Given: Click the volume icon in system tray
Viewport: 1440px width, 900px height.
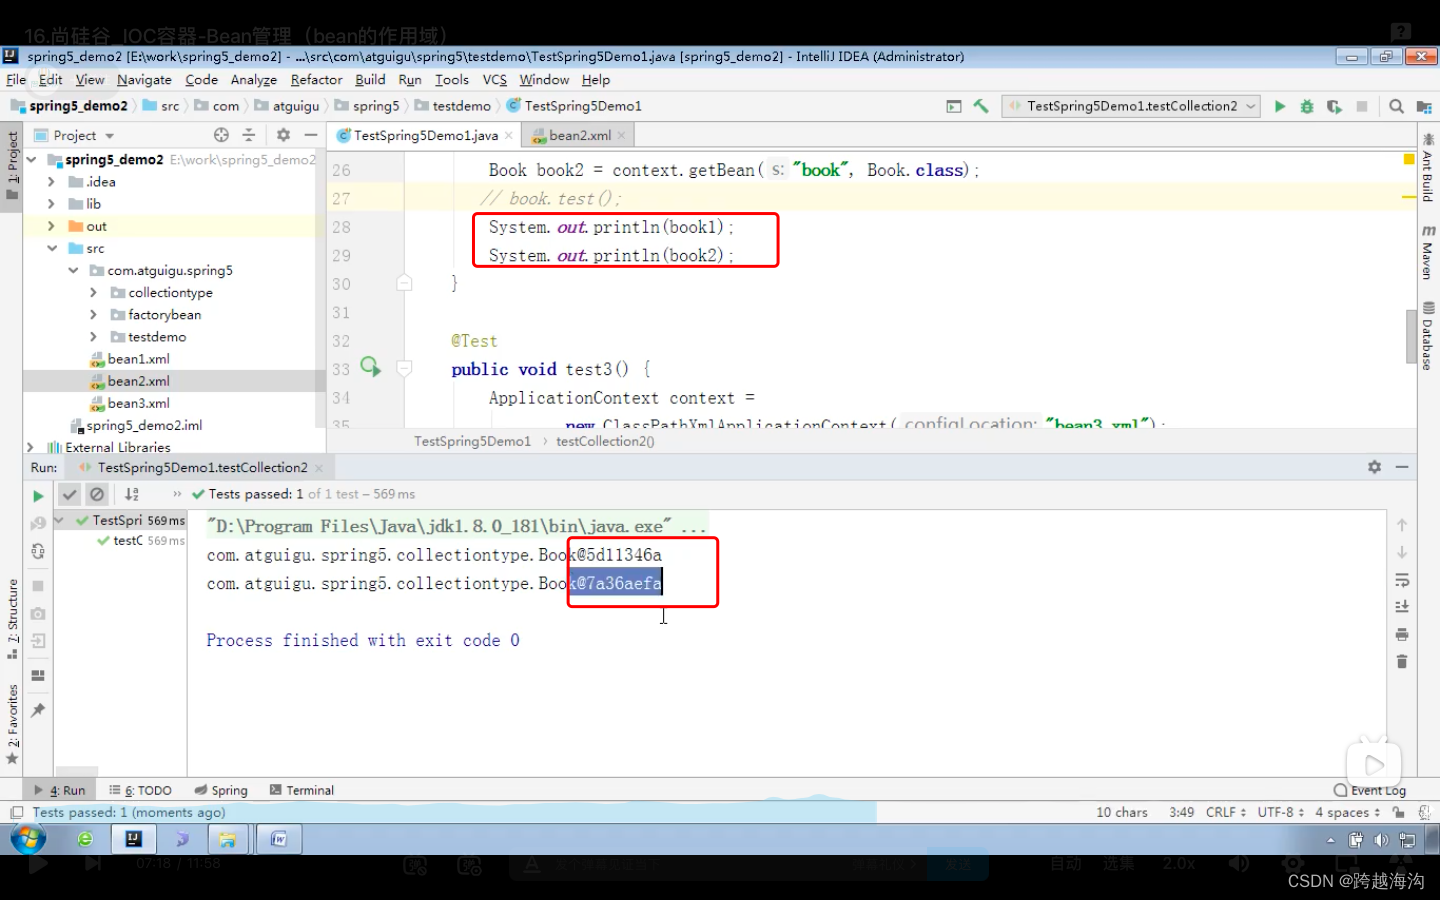Looking at the screenshot, I should pos(1381,840).
